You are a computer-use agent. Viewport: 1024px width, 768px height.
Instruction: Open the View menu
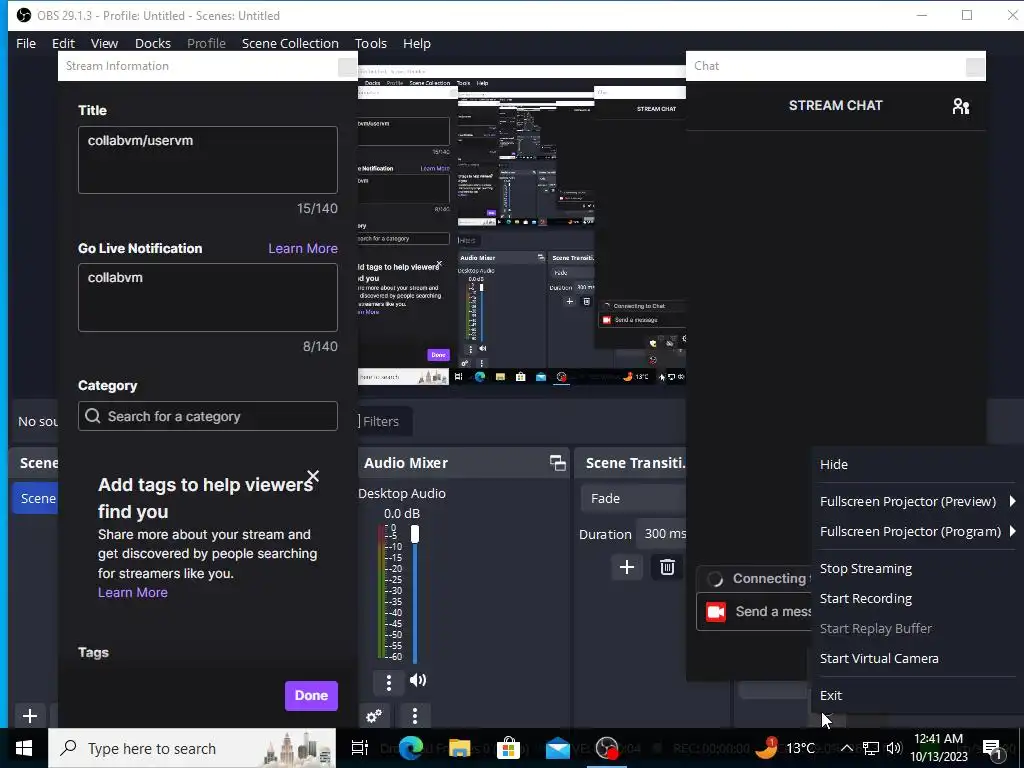[x=104, y=43]
